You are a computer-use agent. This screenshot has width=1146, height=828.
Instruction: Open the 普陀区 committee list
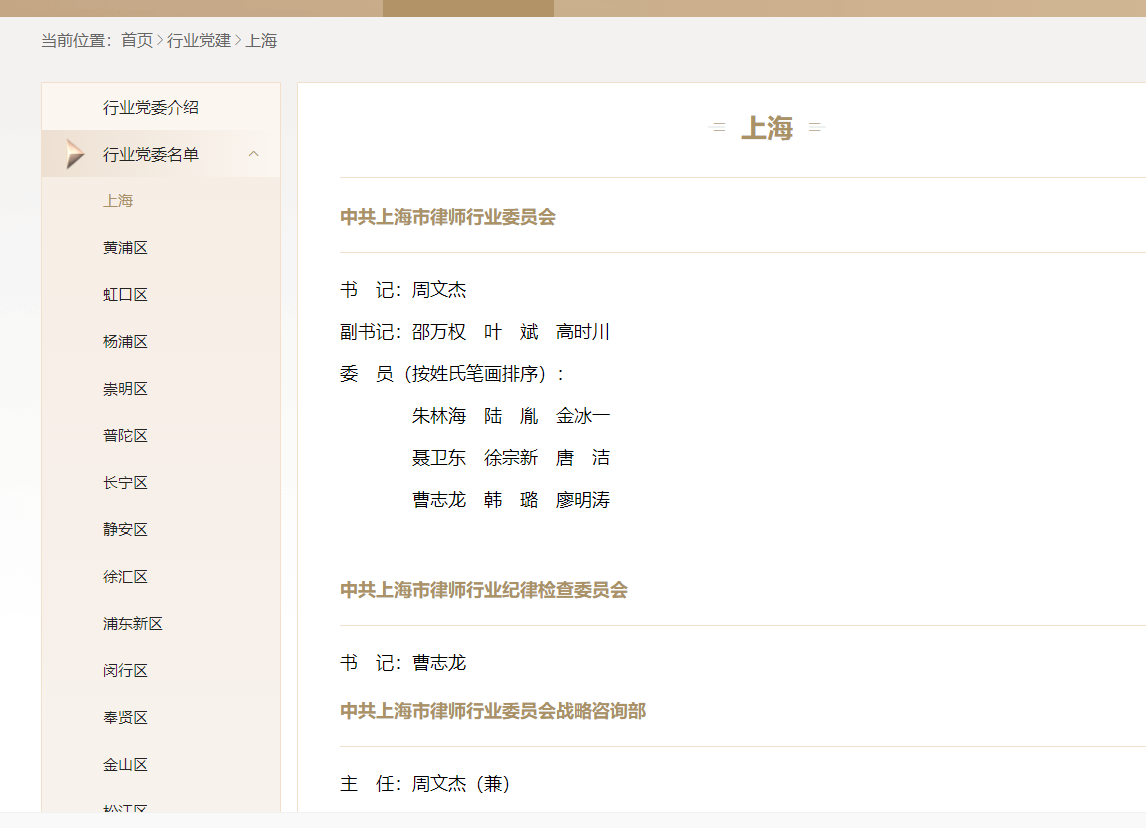[125, 435]
